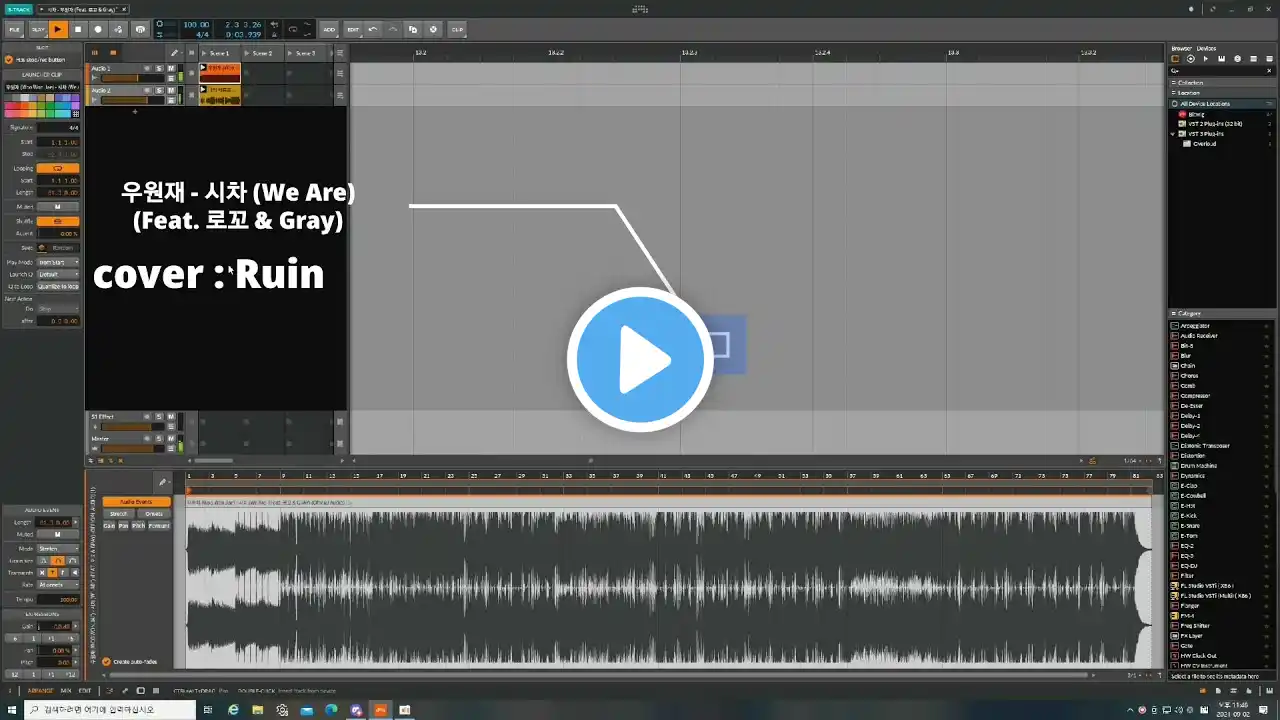Click the duplicate icon in toolbar
The width and height of the screenshot is (1280, 720).
[414, 29]
